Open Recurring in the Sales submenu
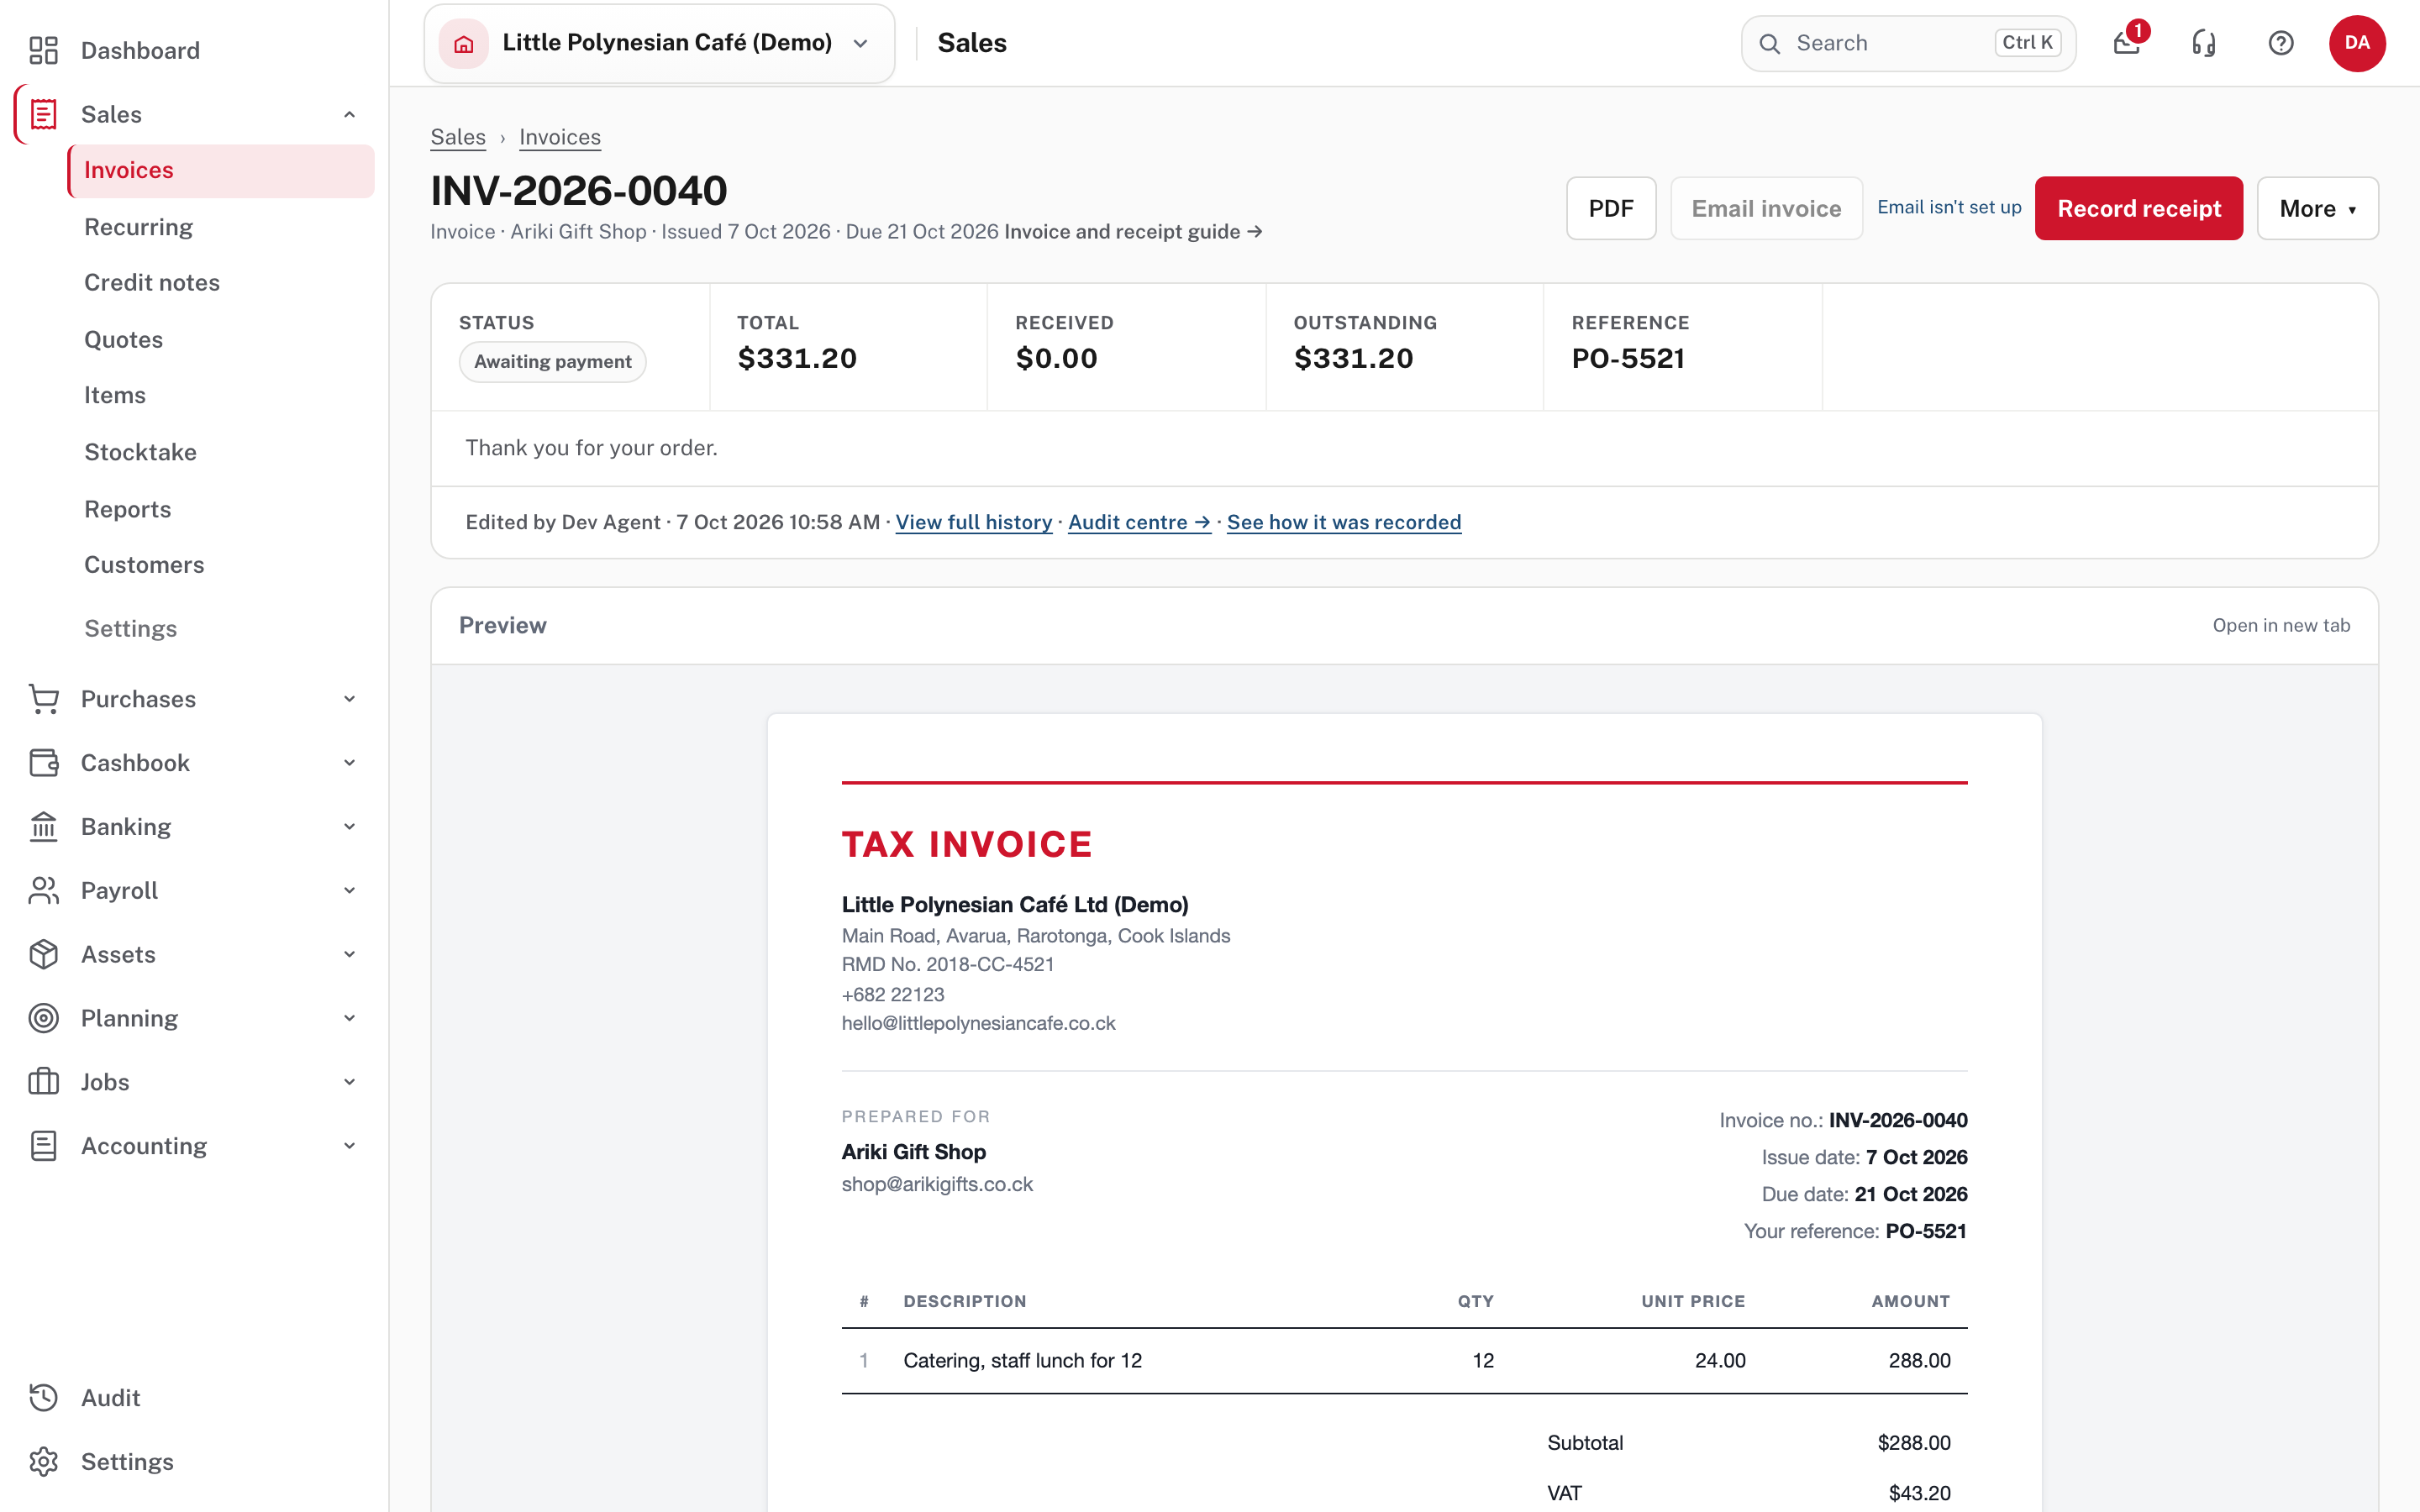This screenshot has height=1512, width=2420. pyautogui.click(x=139, y=227)
